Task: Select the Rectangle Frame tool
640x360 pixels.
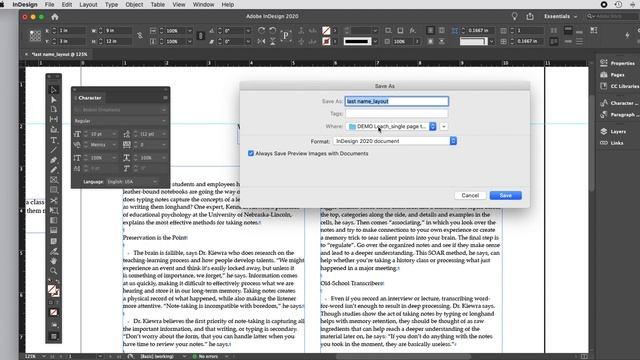Action: click(53, 180)
